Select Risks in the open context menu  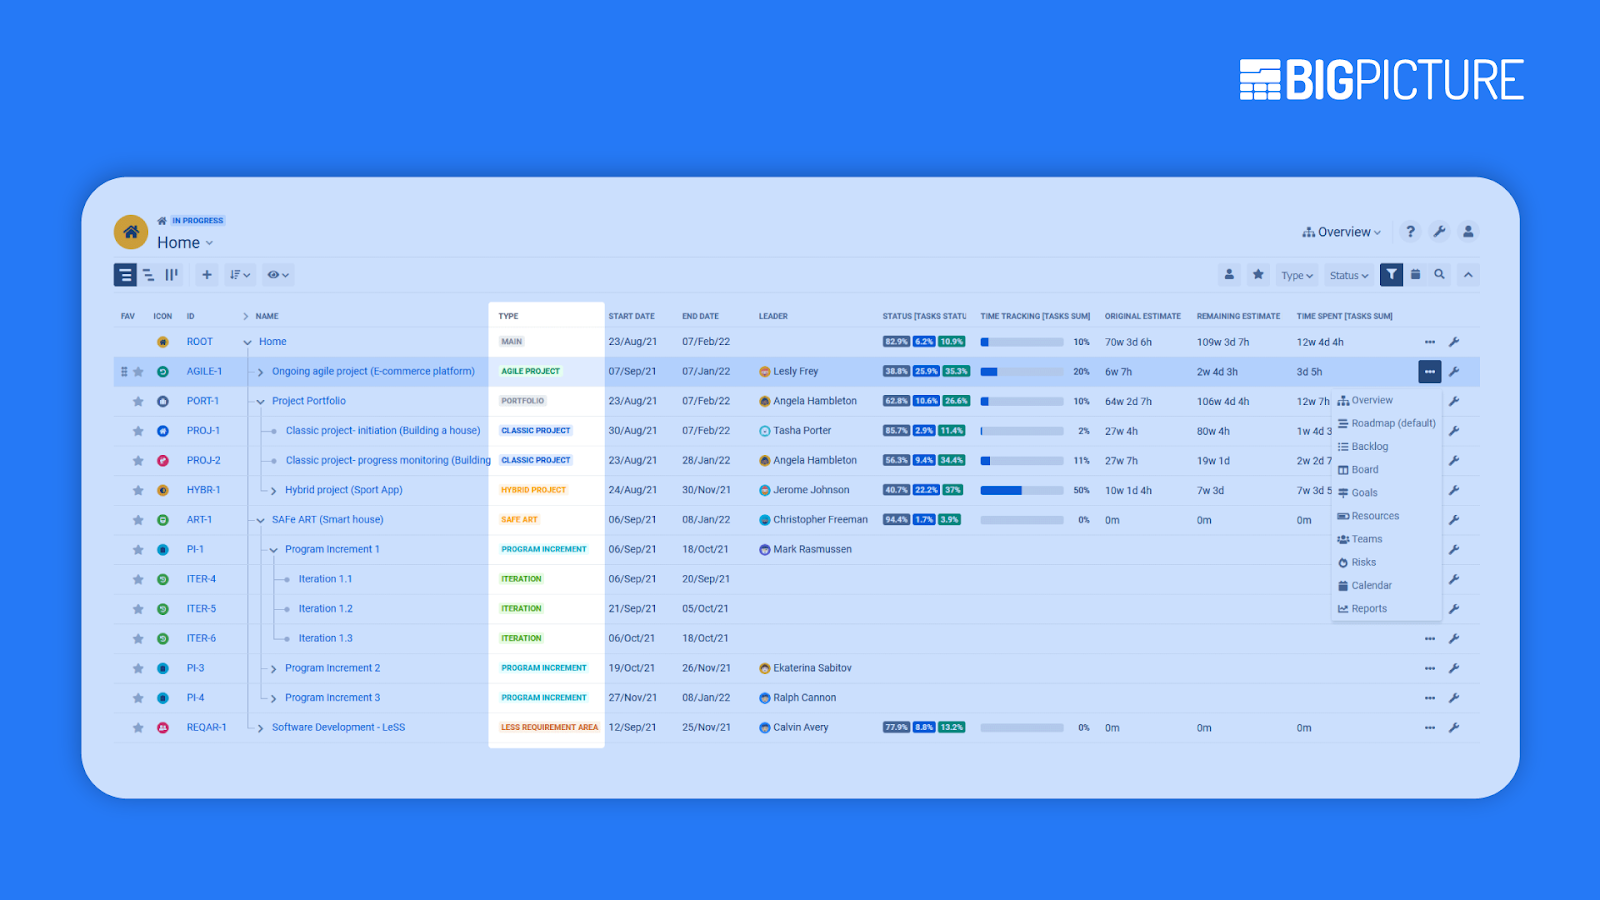[x=1362, y=562]
